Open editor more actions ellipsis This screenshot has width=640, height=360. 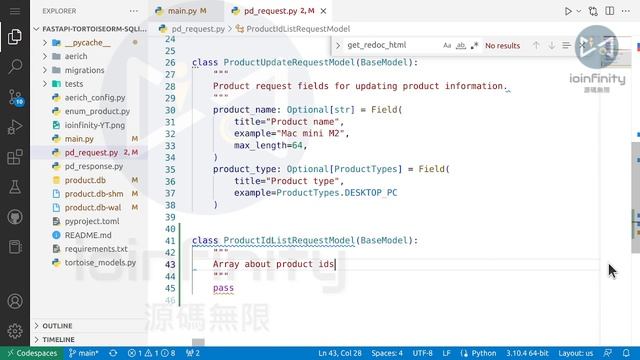click(626, 11)
